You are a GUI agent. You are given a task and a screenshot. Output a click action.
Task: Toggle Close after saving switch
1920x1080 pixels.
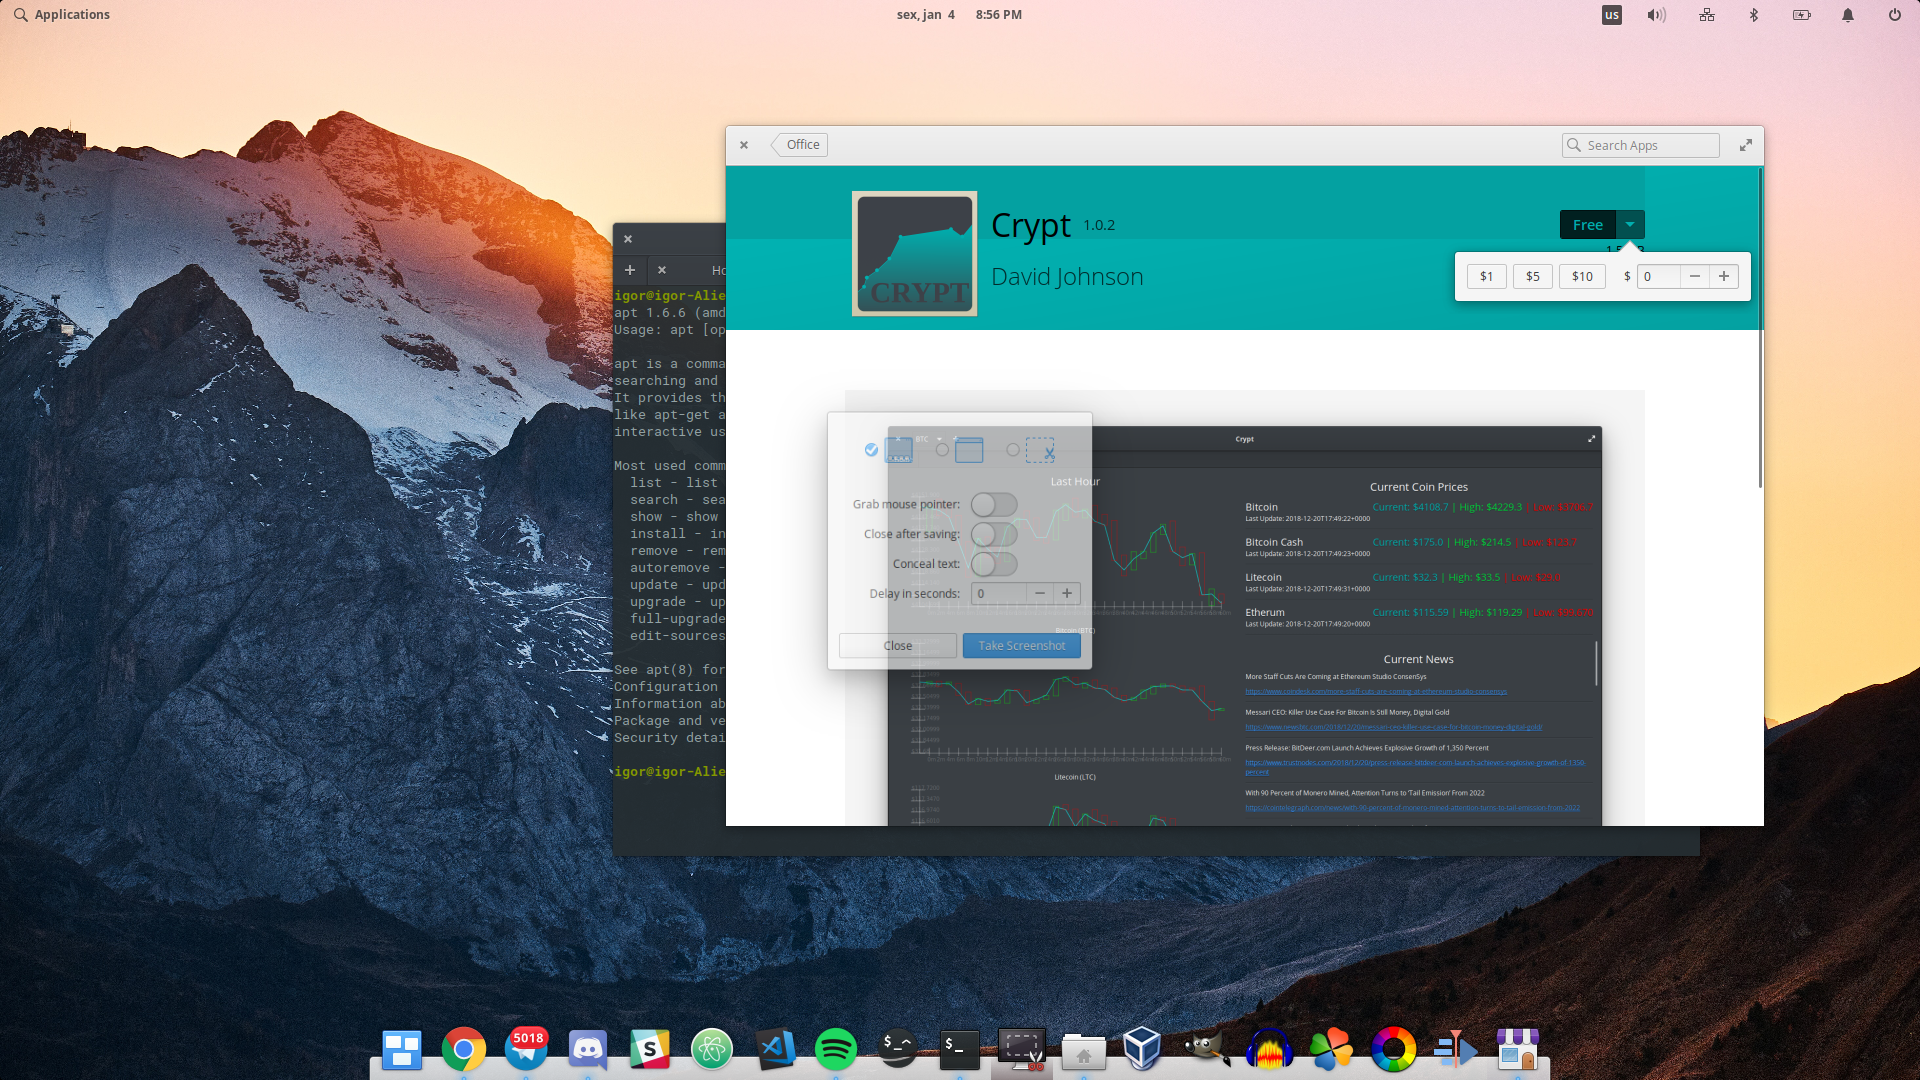tap(994, 534)
